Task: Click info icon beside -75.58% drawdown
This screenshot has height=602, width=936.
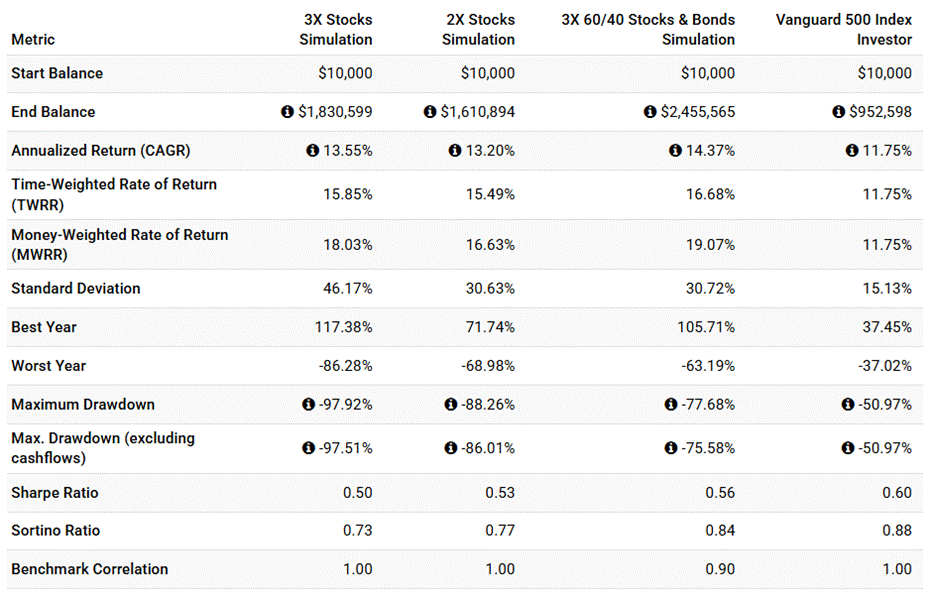Action: (x=670, y=448)
